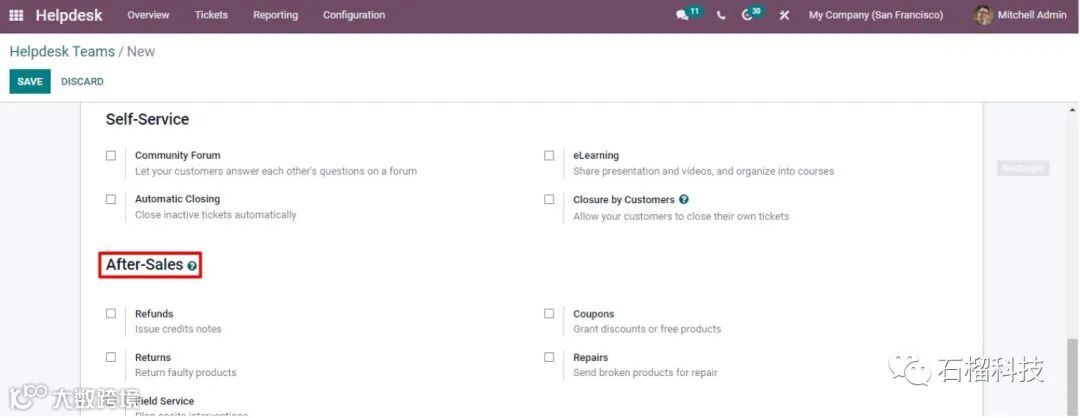
Task: Expand the Configuration menu
Action: tap(354, 15)
